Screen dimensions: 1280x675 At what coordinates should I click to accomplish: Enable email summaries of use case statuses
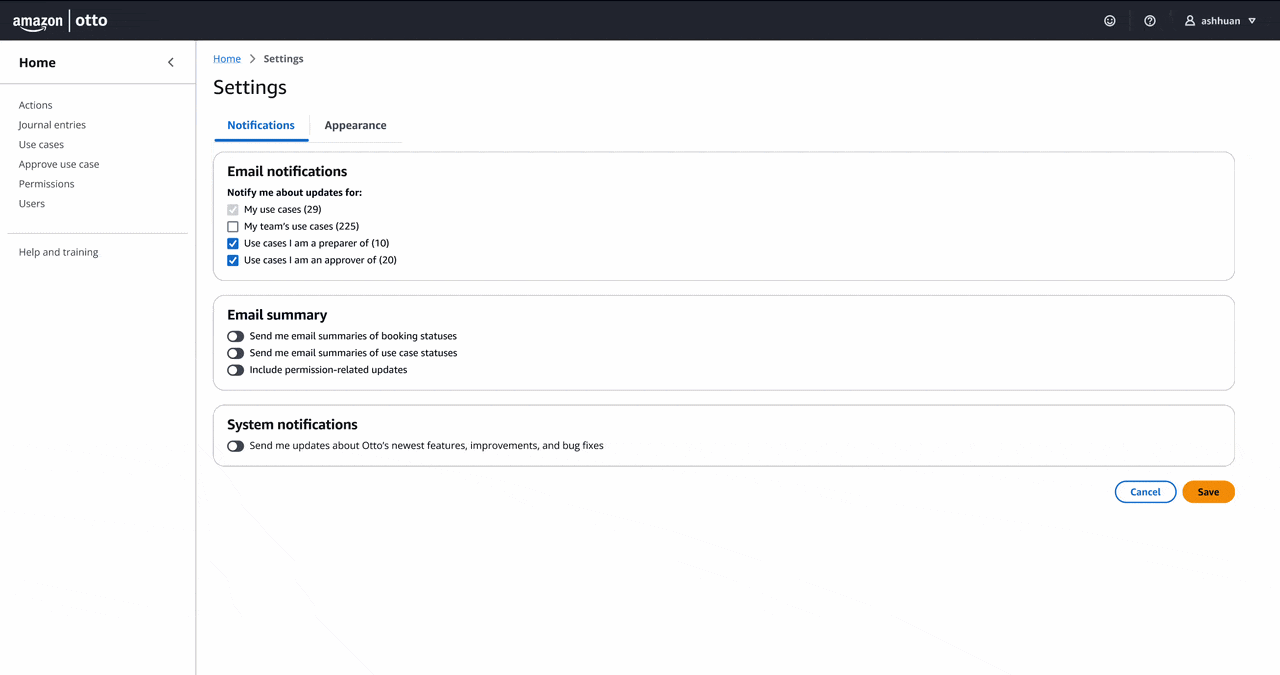236,353
